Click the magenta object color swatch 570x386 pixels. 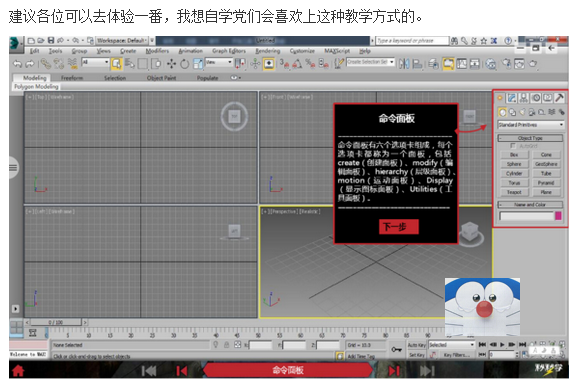pos(558,216)
